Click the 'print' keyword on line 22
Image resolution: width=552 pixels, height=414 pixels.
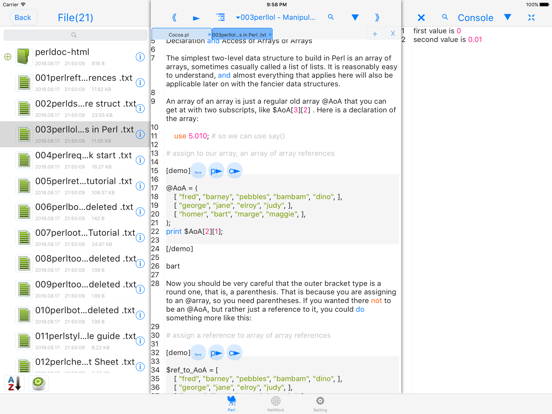(174, 232)
